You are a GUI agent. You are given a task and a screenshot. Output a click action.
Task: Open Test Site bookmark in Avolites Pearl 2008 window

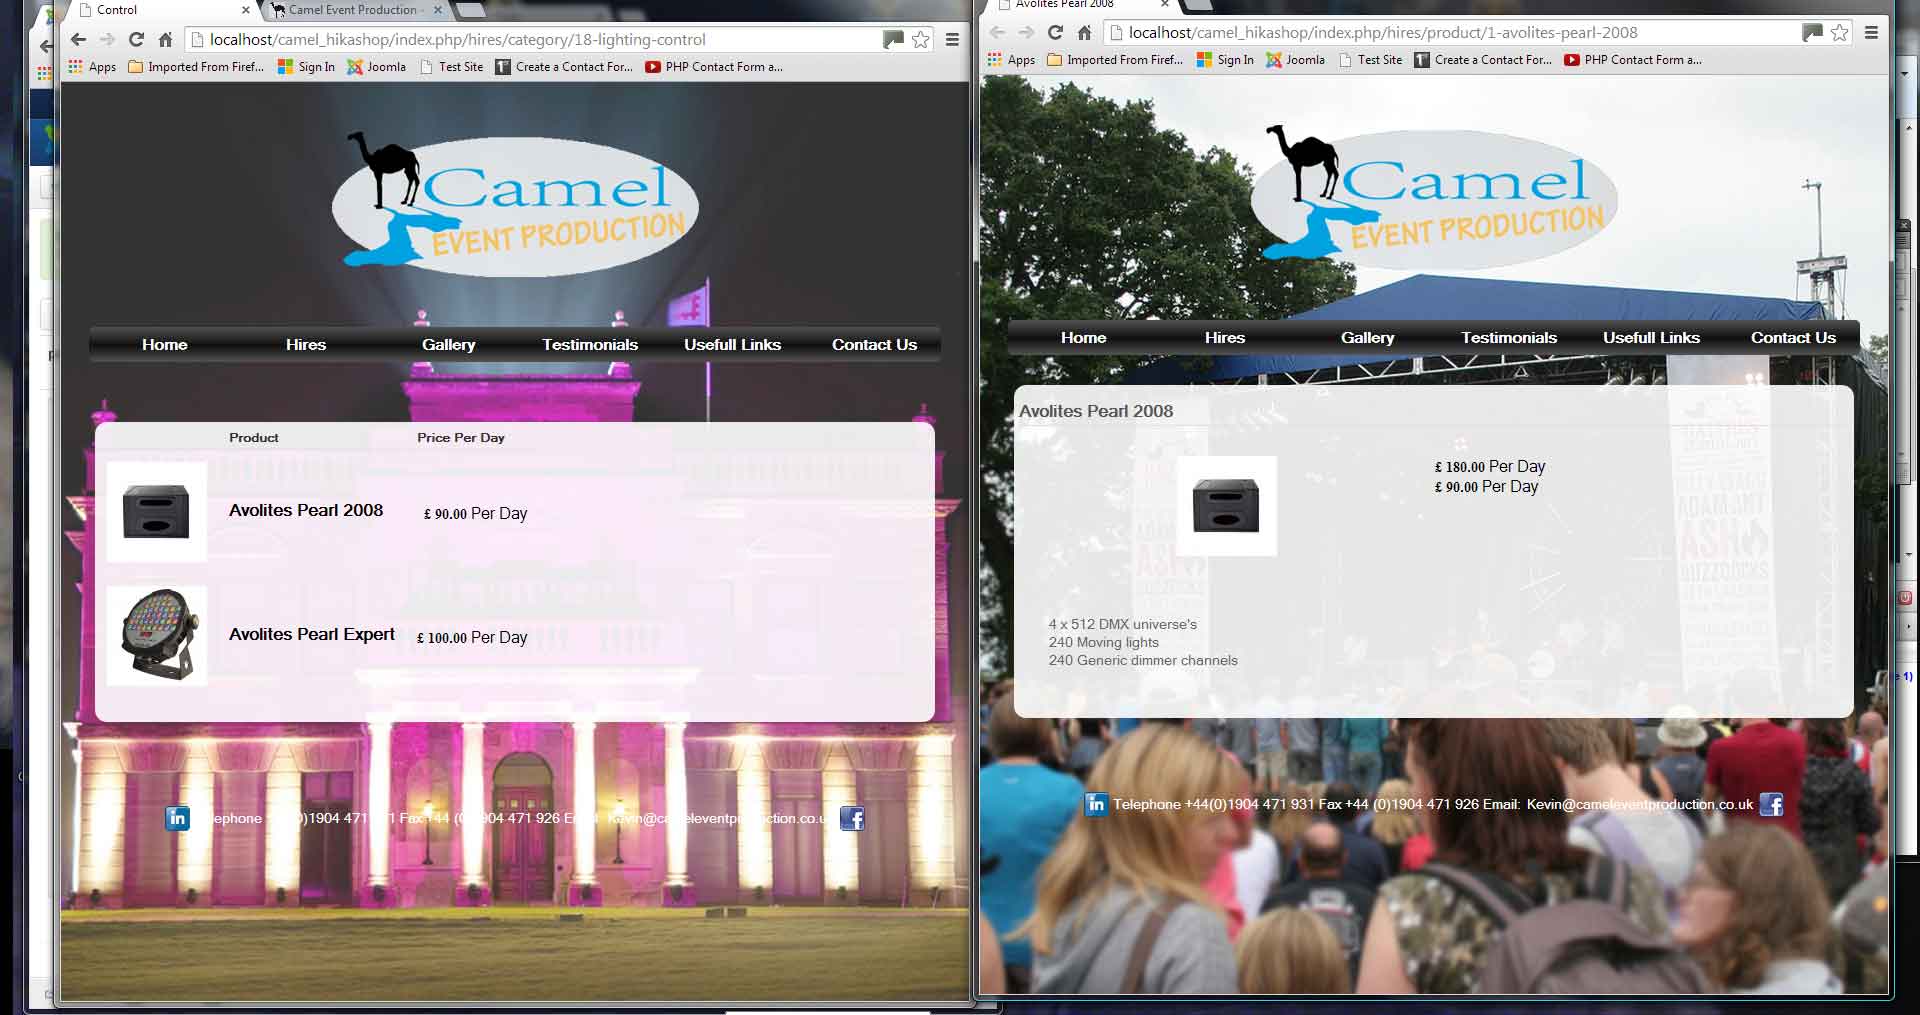(1370, 60)
